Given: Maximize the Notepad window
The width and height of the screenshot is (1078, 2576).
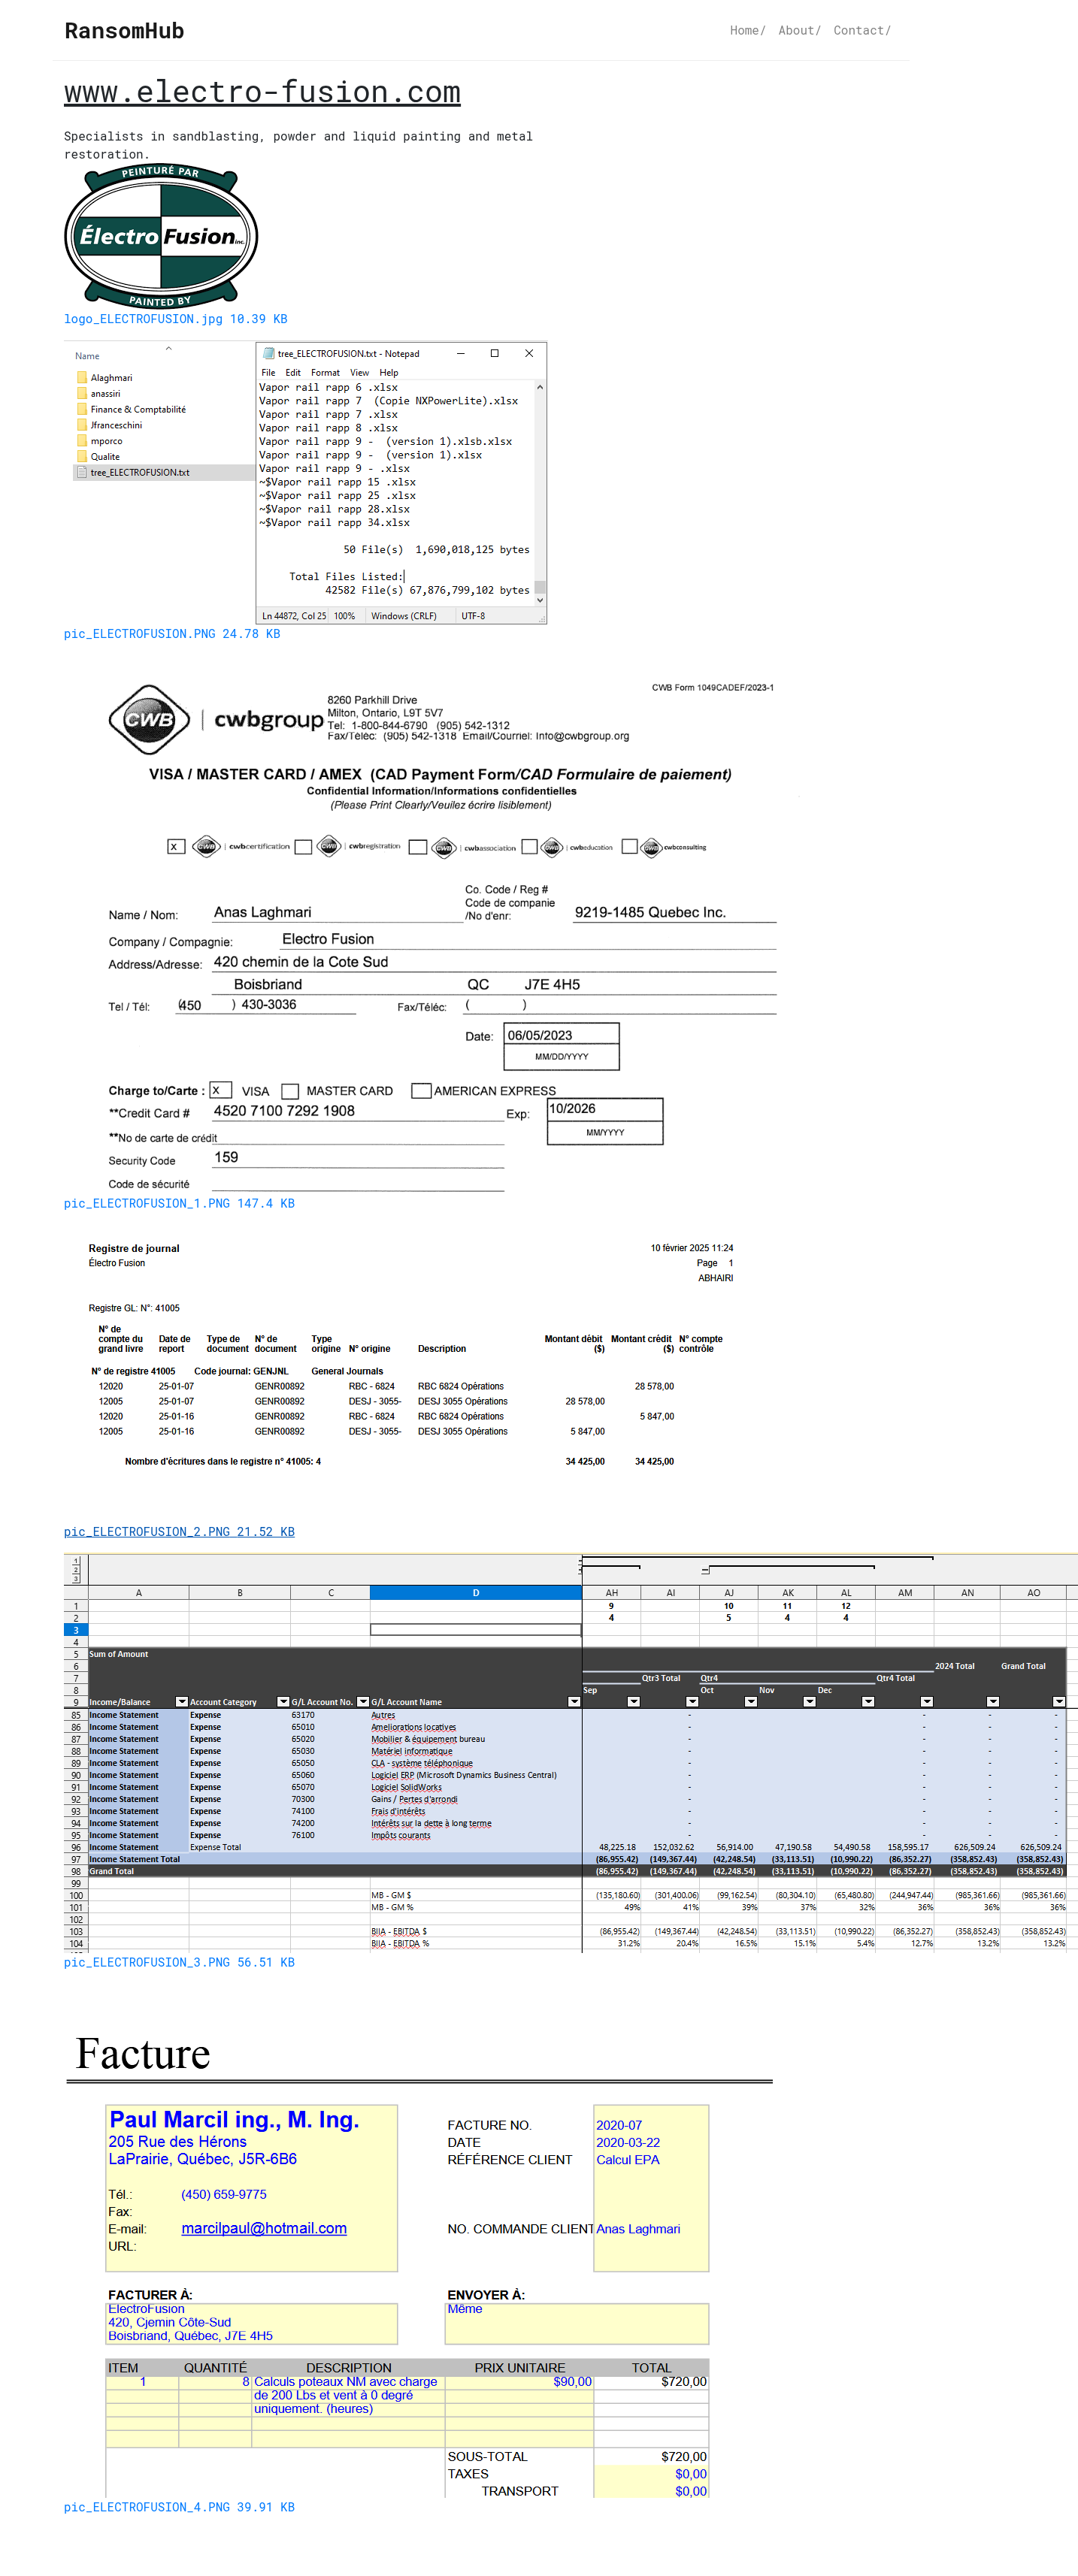Looking at the screenshot, I should pos(494,353).
